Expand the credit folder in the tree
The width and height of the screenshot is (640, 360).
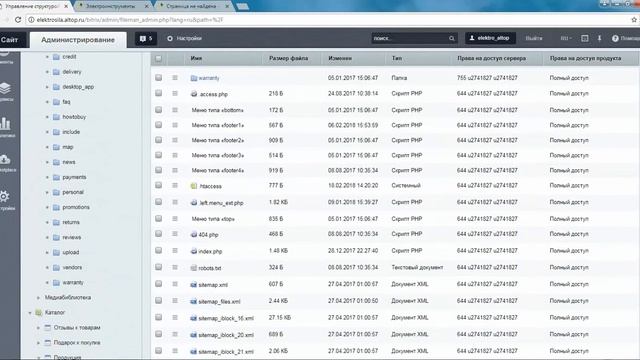tap(47, 57)
